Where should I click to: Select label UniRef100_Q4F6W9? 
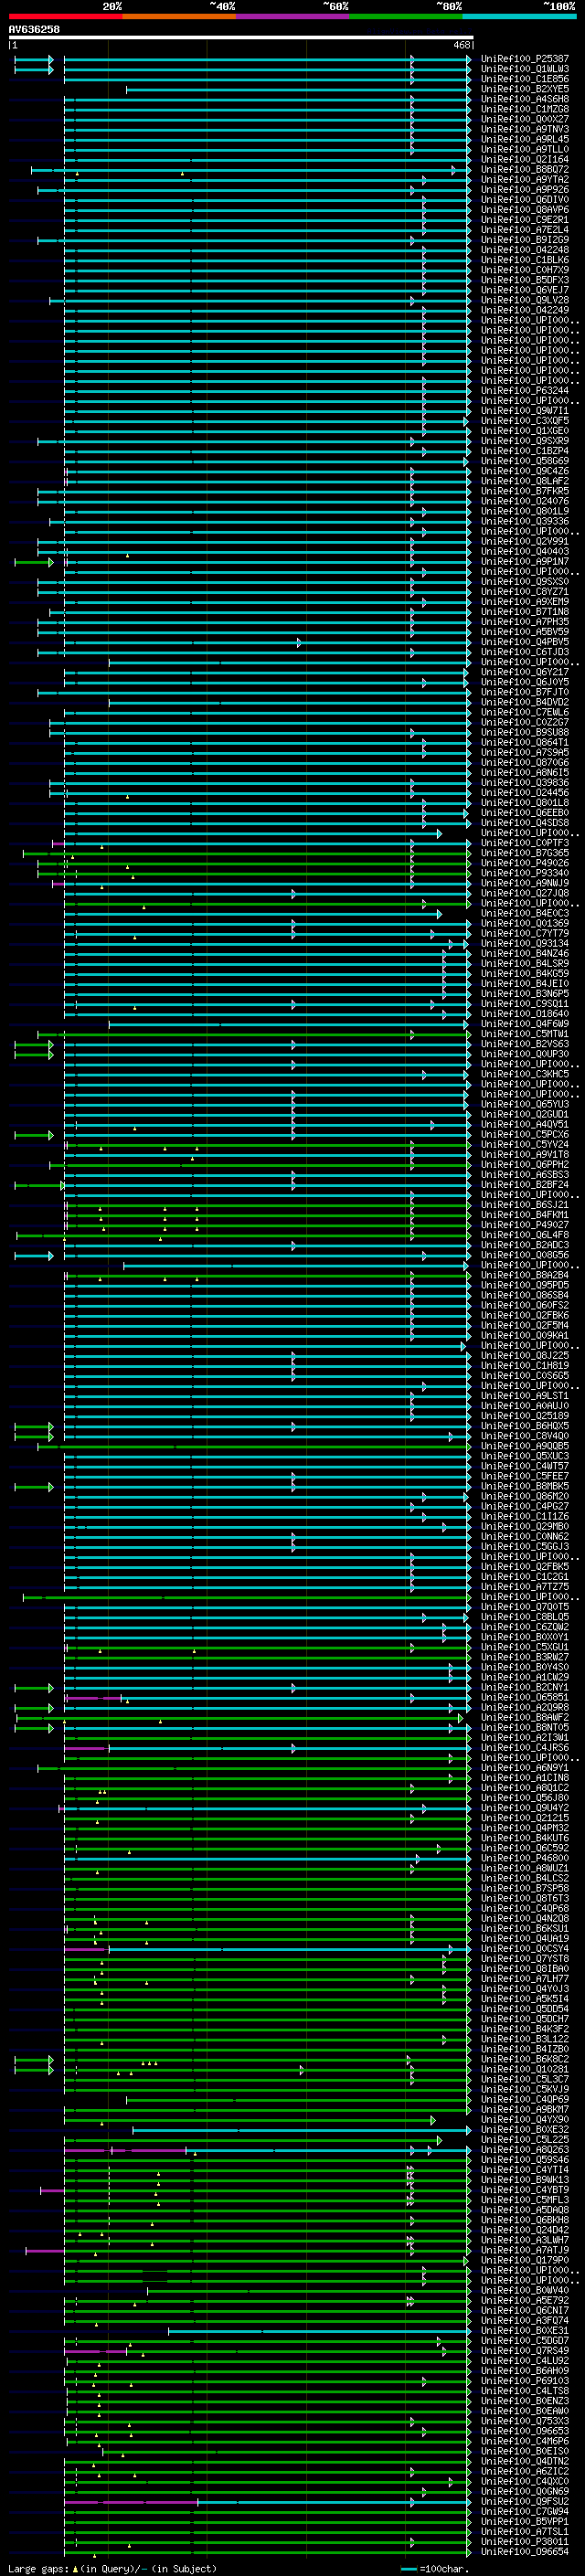point(525,1024)
